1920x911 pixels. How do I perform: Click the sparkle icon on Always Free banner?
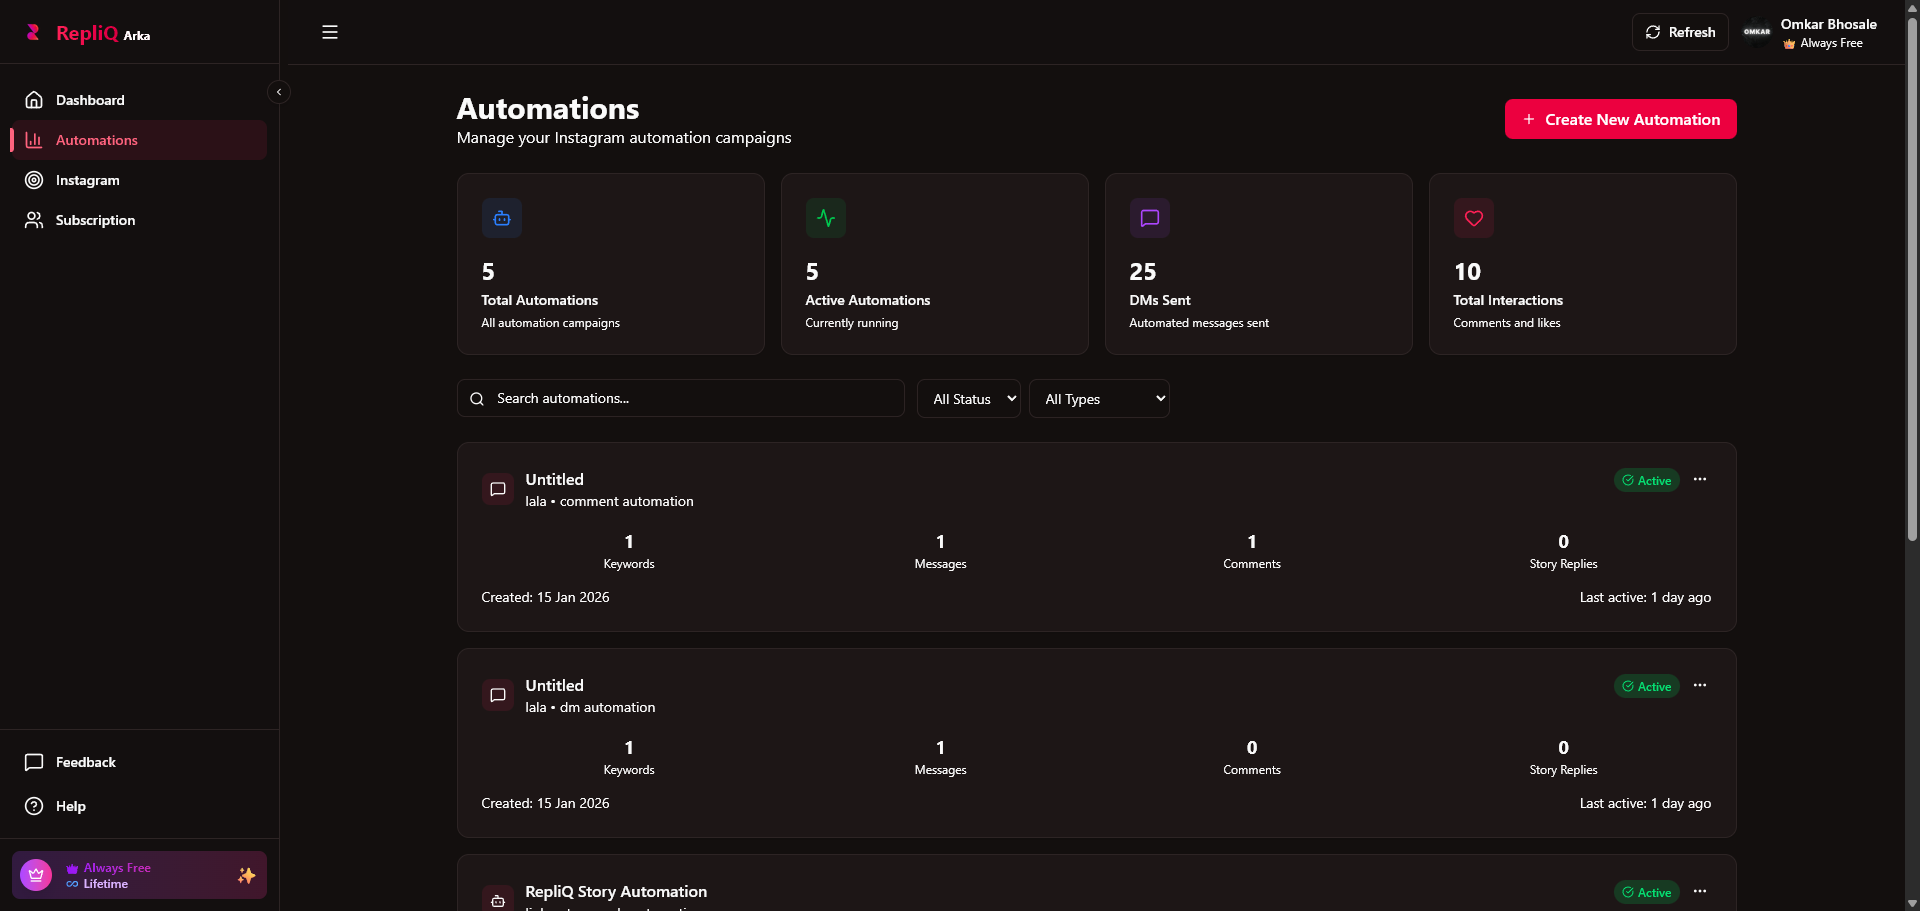[x=246, y=876]
